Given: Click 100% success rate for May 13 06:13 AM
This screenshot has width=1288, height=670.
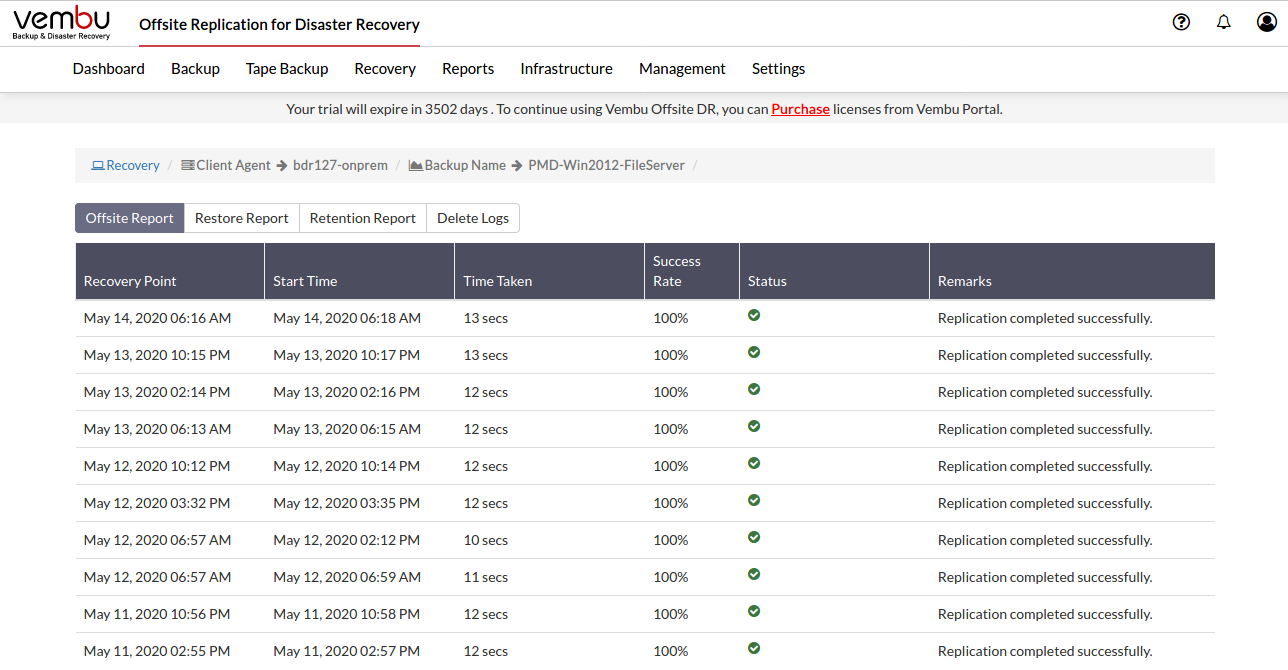Looking at the screenshot, I should [x=671, y=429].
